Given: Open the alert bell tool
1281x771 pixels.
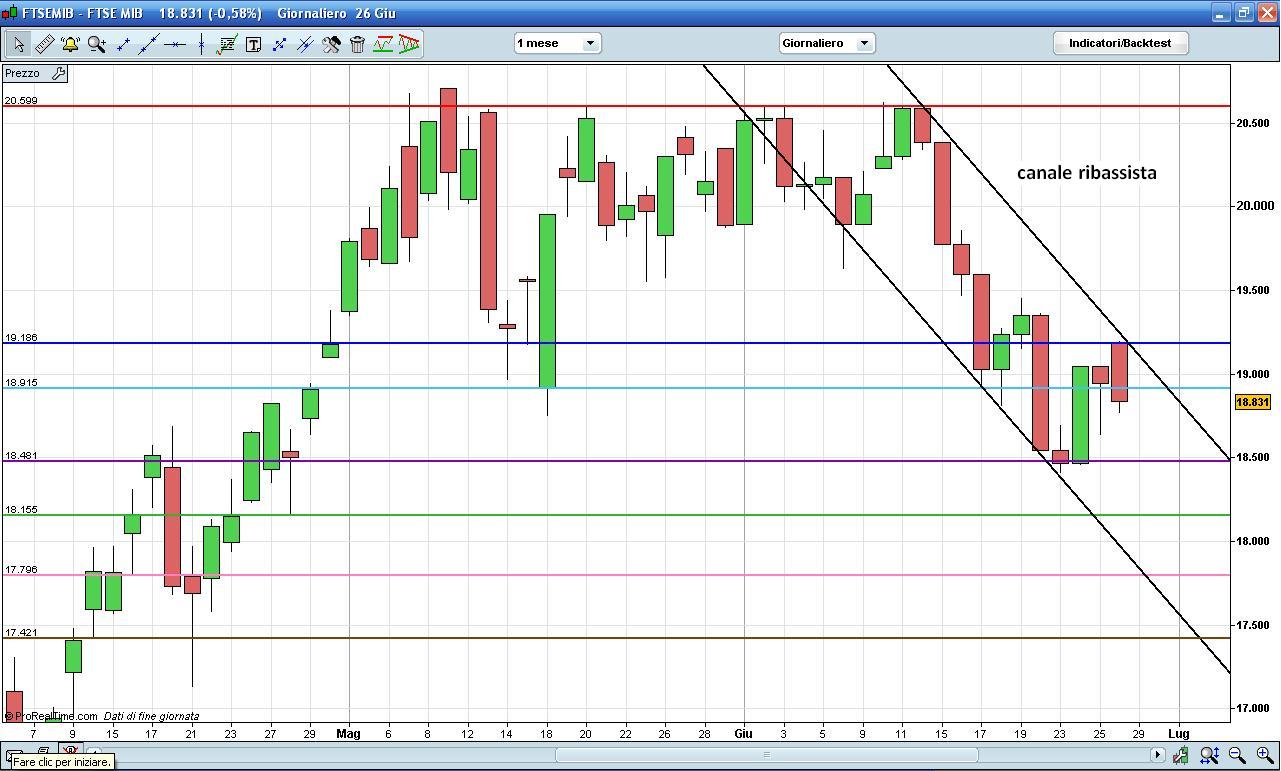Looking at the screenshot, I should pos(70,44).
